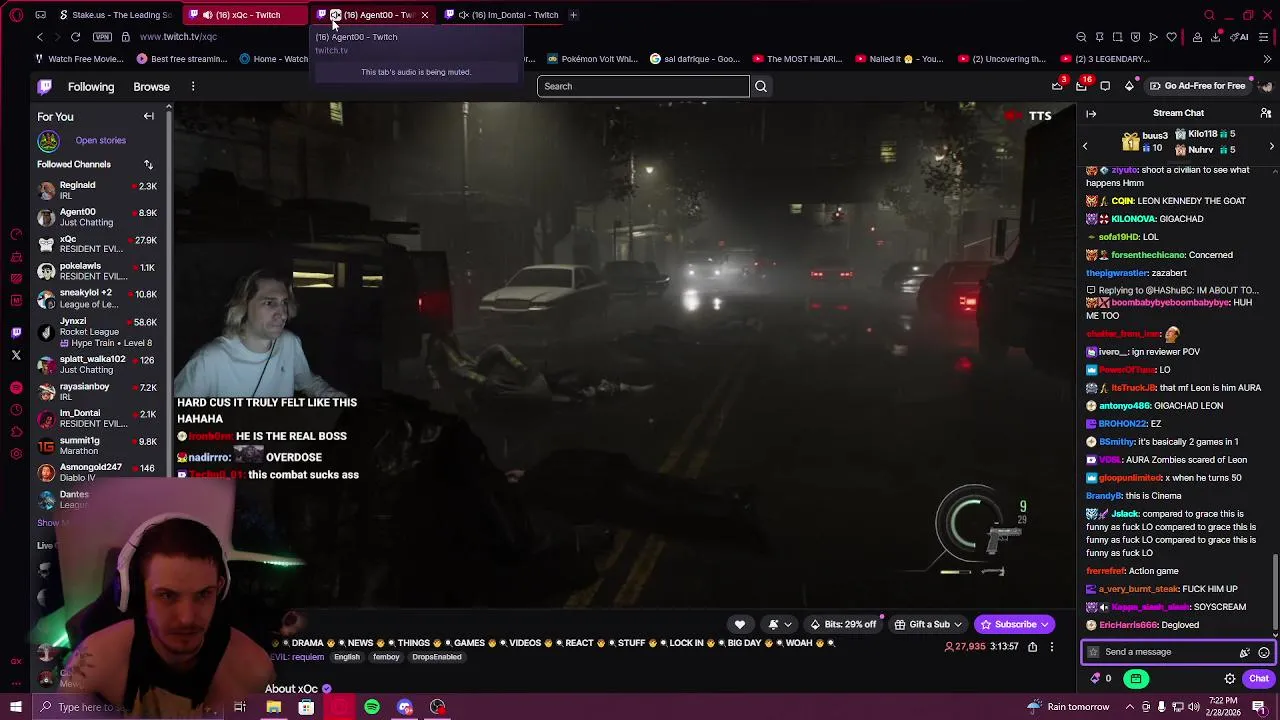Open Jynxzi channel in sidebar
The image size is (1280, 720).
click(97, 332)
